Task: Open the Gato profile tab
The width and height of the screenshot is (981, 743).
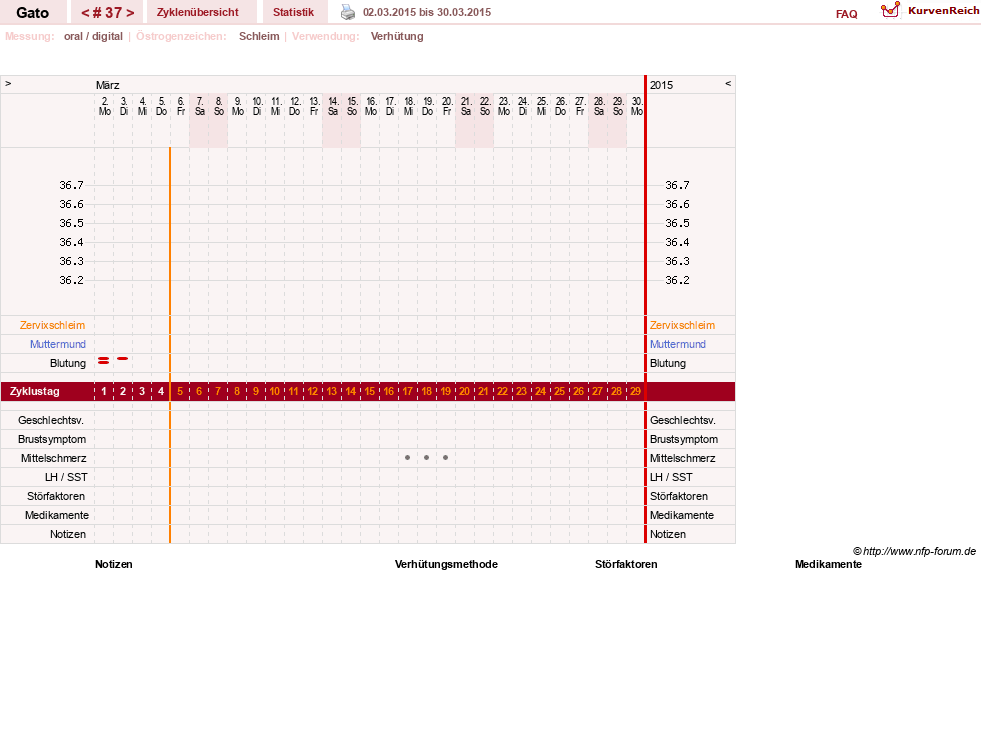Action: click(33, 13)
